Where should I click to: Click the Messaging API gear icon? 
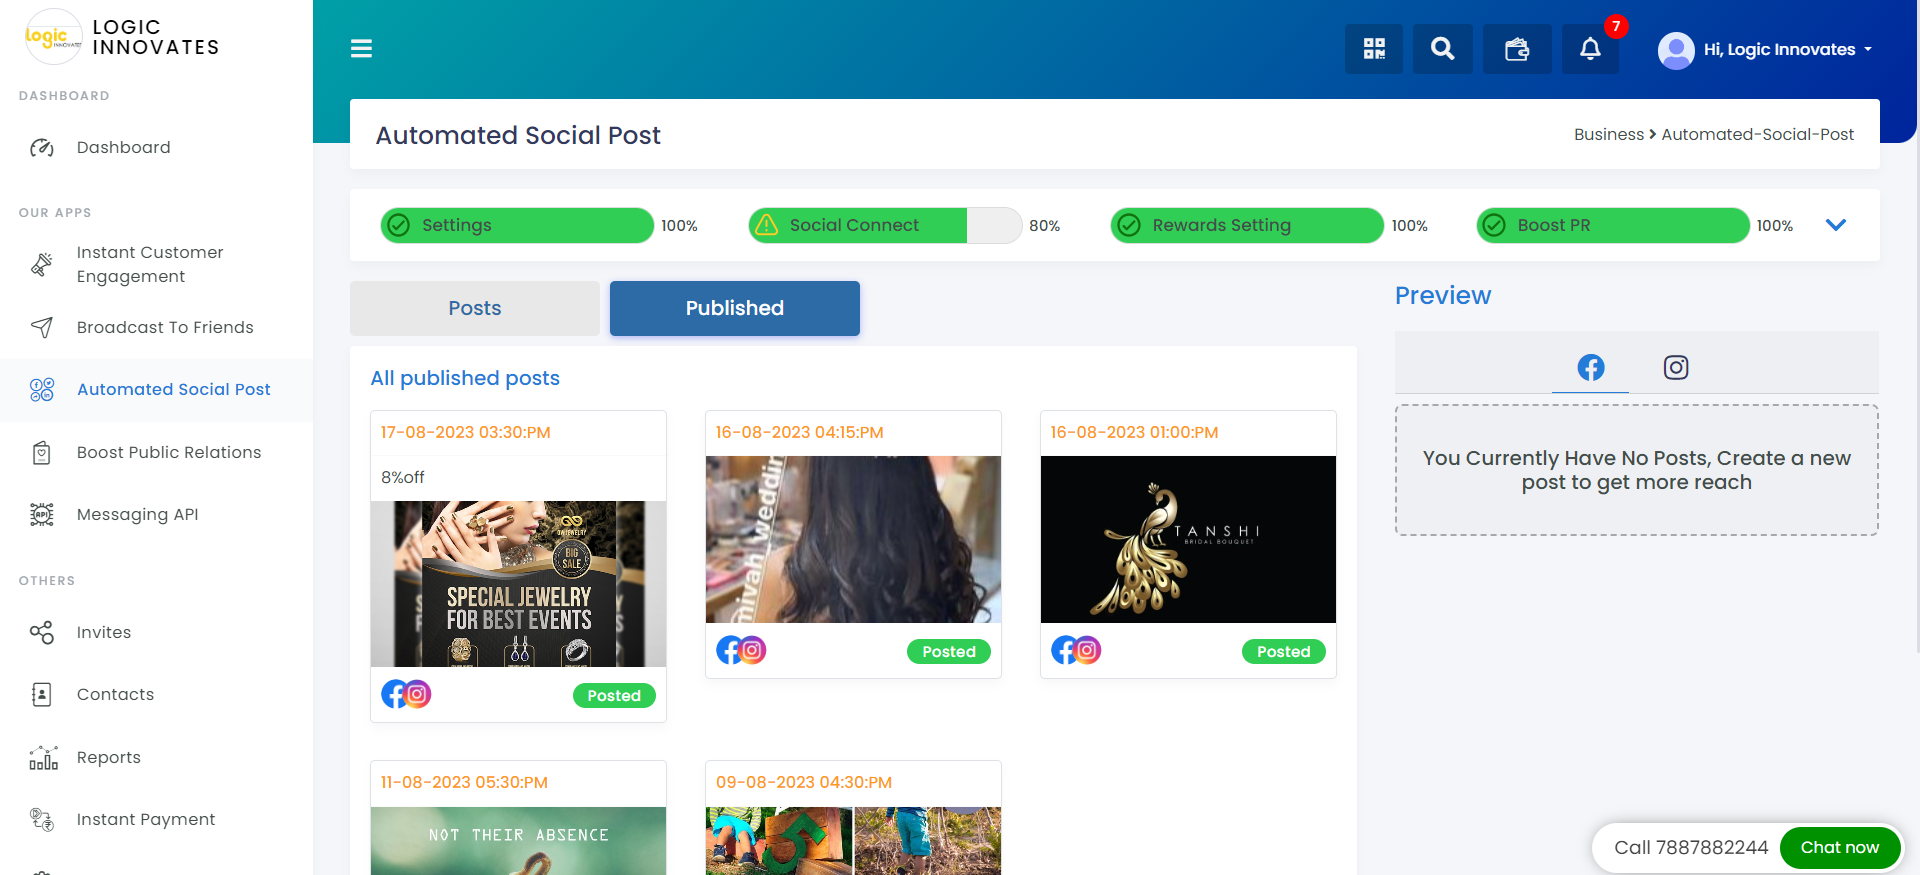42,515
